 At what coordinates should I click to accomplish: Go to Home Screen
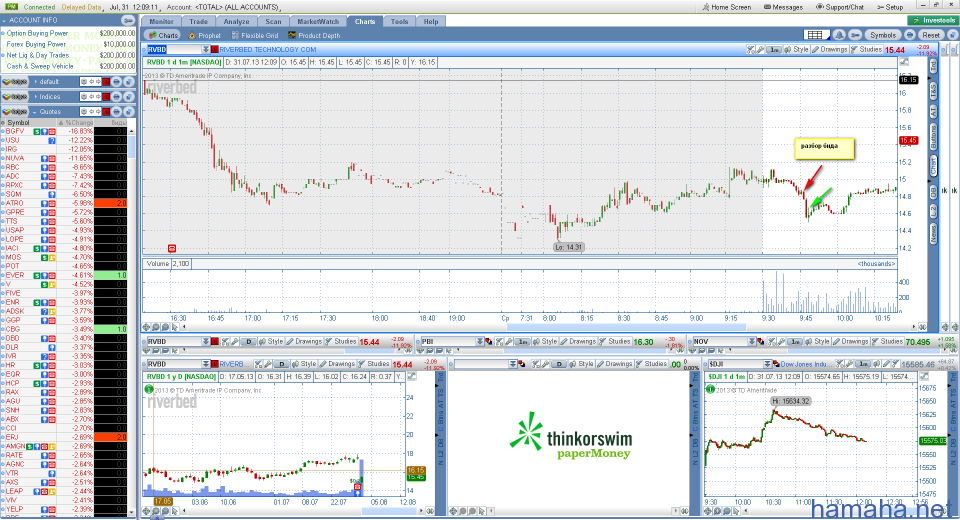click(727, 7)
